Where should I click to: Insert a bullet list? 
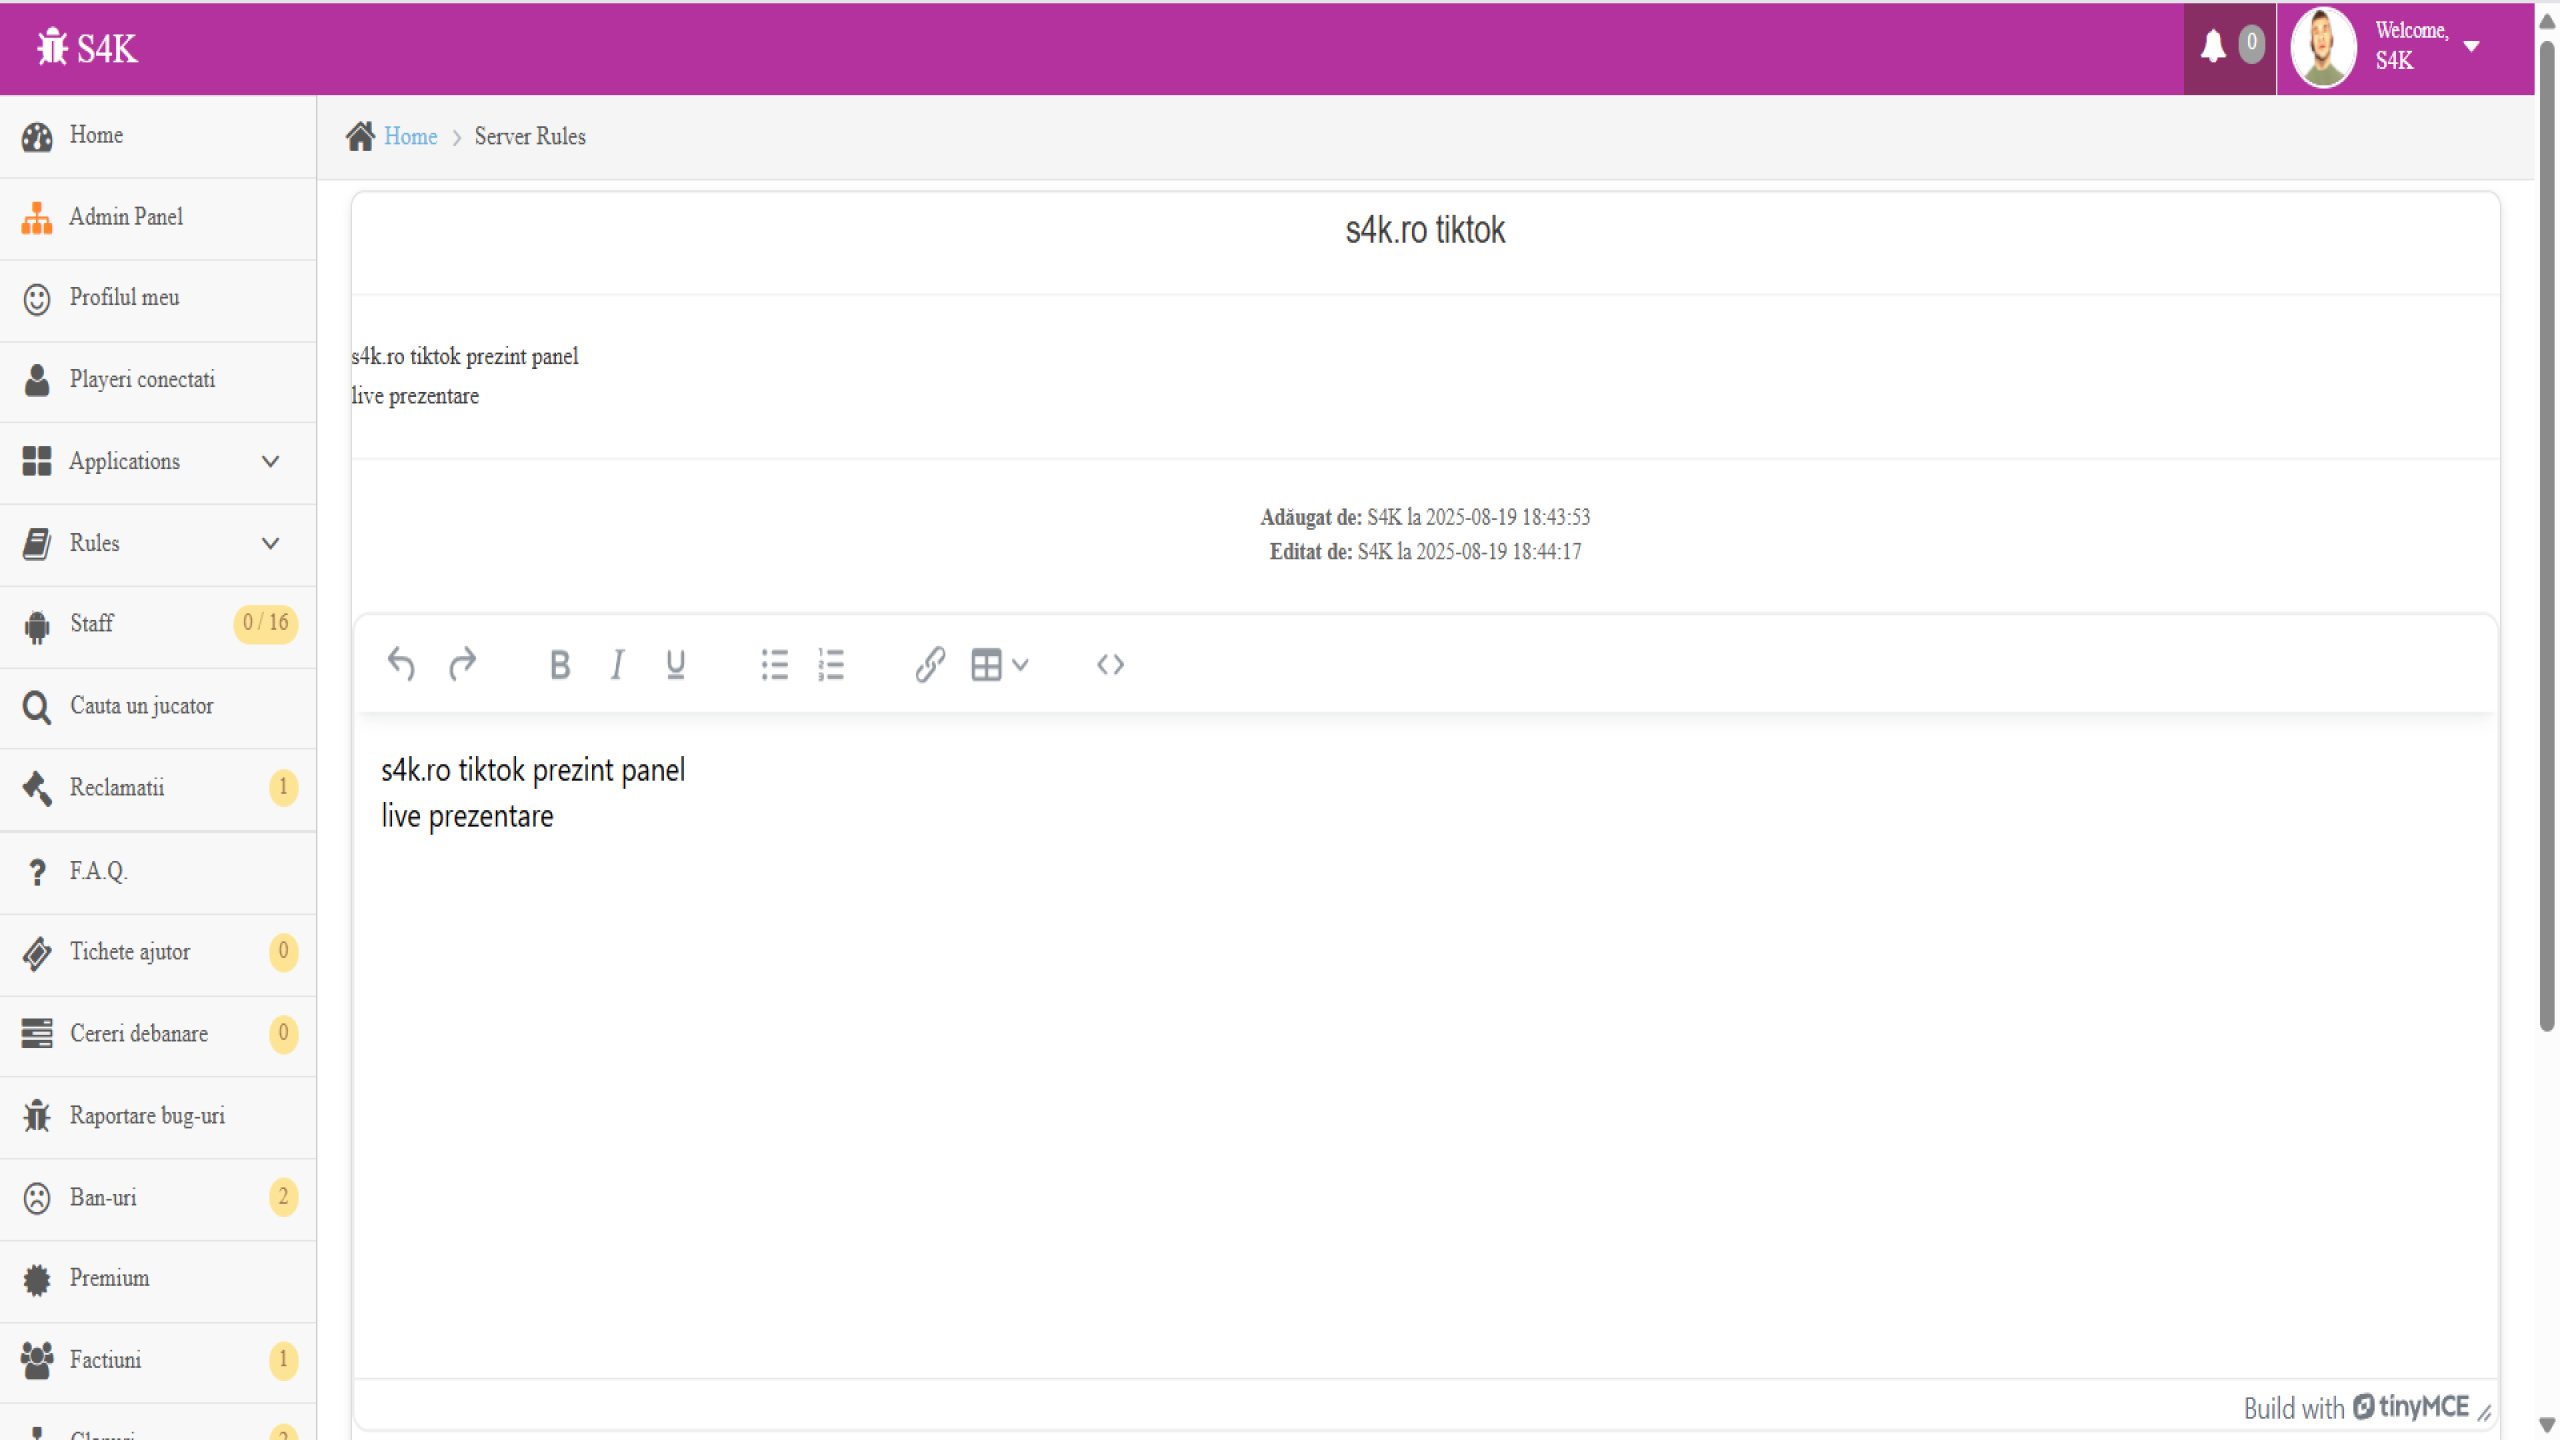pyautogui.click(x=774, y=664)
